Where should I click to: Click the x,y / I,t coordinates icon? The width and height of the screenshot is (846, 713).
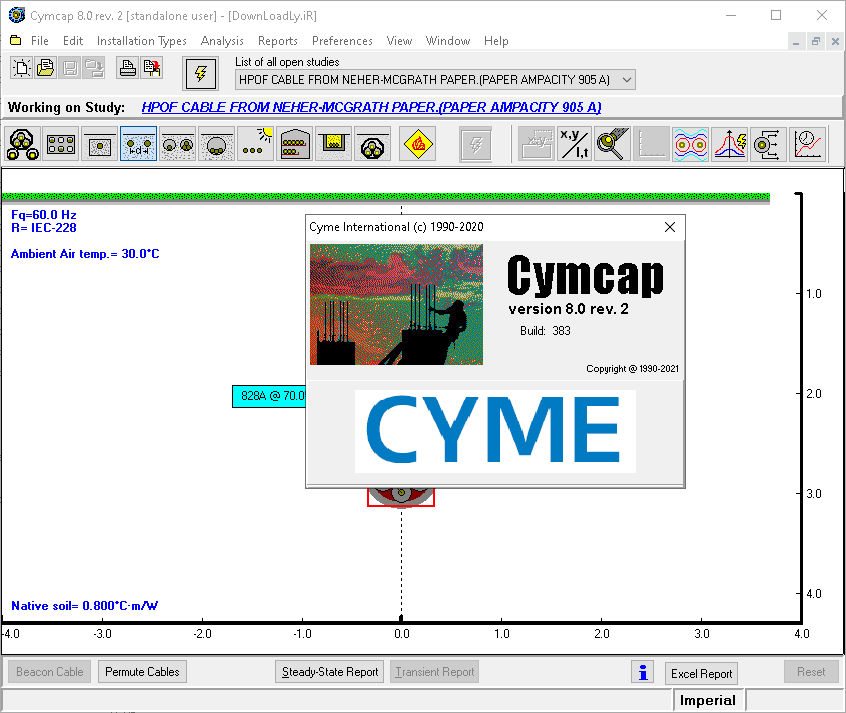pyautogui.click(x=575, y=144)
